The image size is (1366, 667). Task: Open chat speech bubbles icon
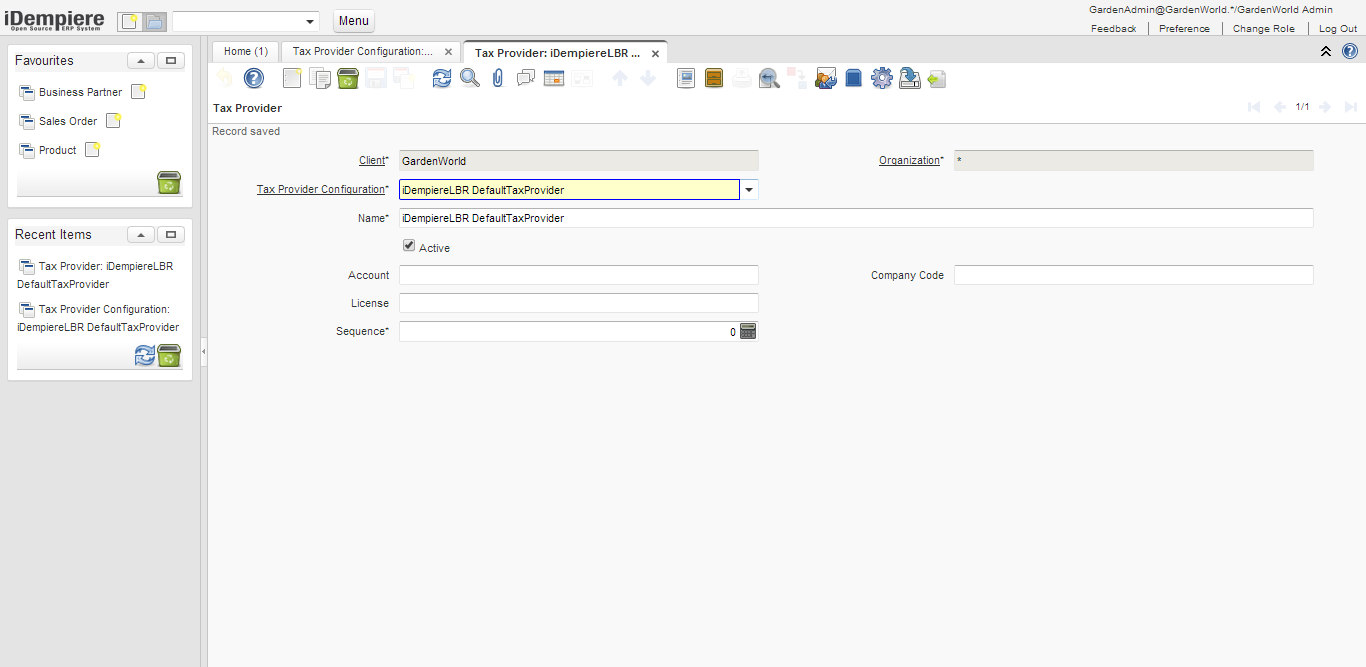point(526,78)
